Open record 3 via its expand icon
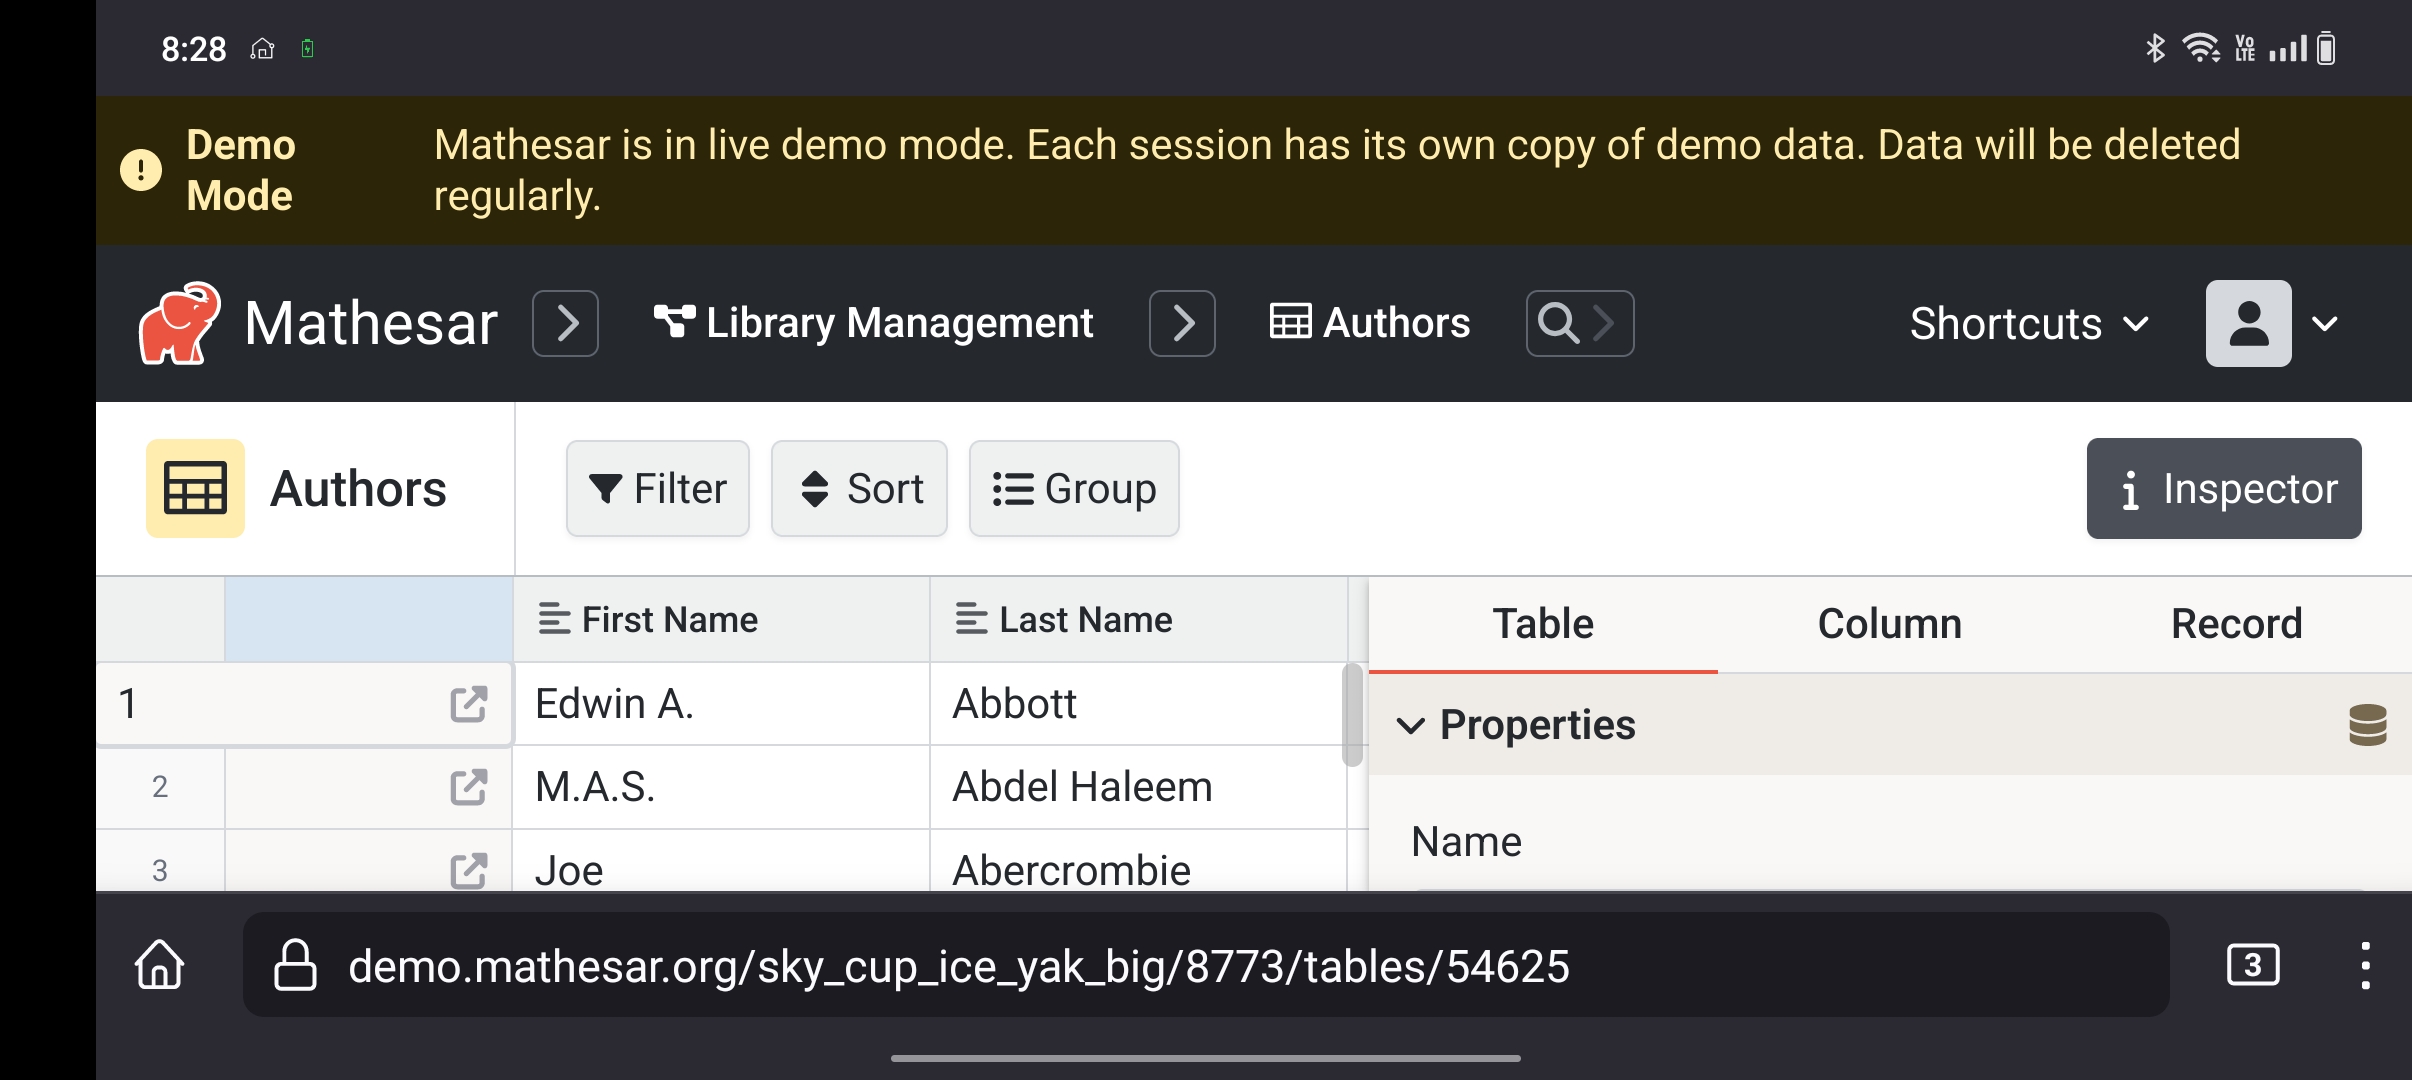This screenshot has height=1080, width=2412. (x=468, y=870)
